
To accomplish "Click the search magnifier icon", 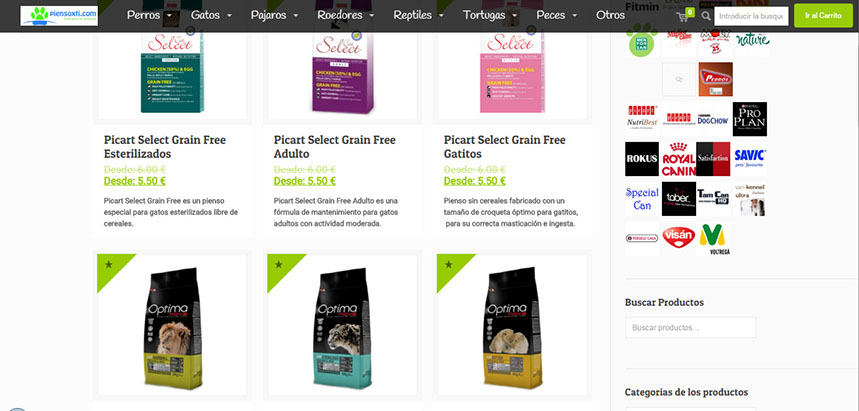I will point(706,16).
